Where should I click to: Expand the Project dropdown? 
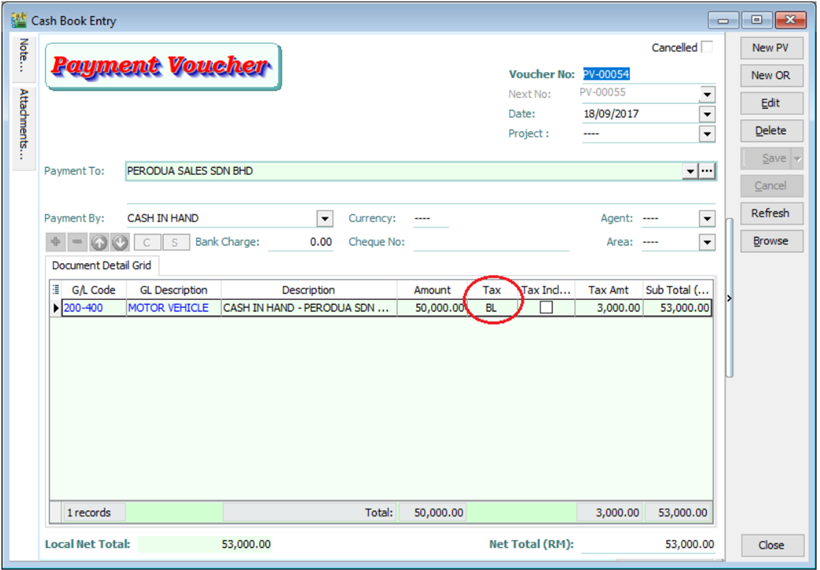pos(707,134)
